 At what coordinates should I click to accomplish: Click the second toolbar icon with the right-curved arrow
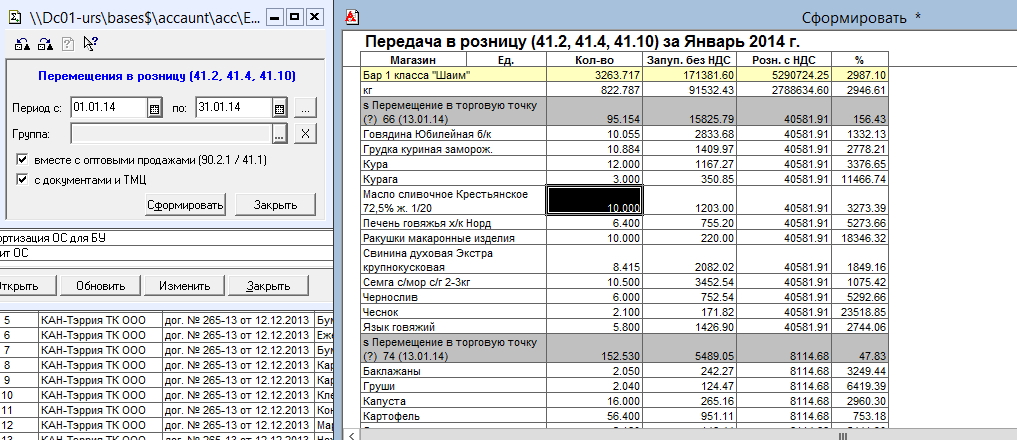[44, 43]
